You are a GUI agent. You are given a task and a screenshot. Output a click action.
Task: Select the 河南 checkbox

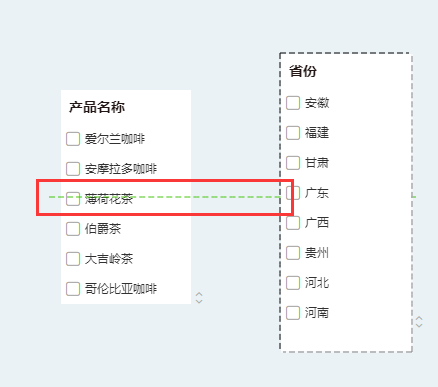pos(293,313)
